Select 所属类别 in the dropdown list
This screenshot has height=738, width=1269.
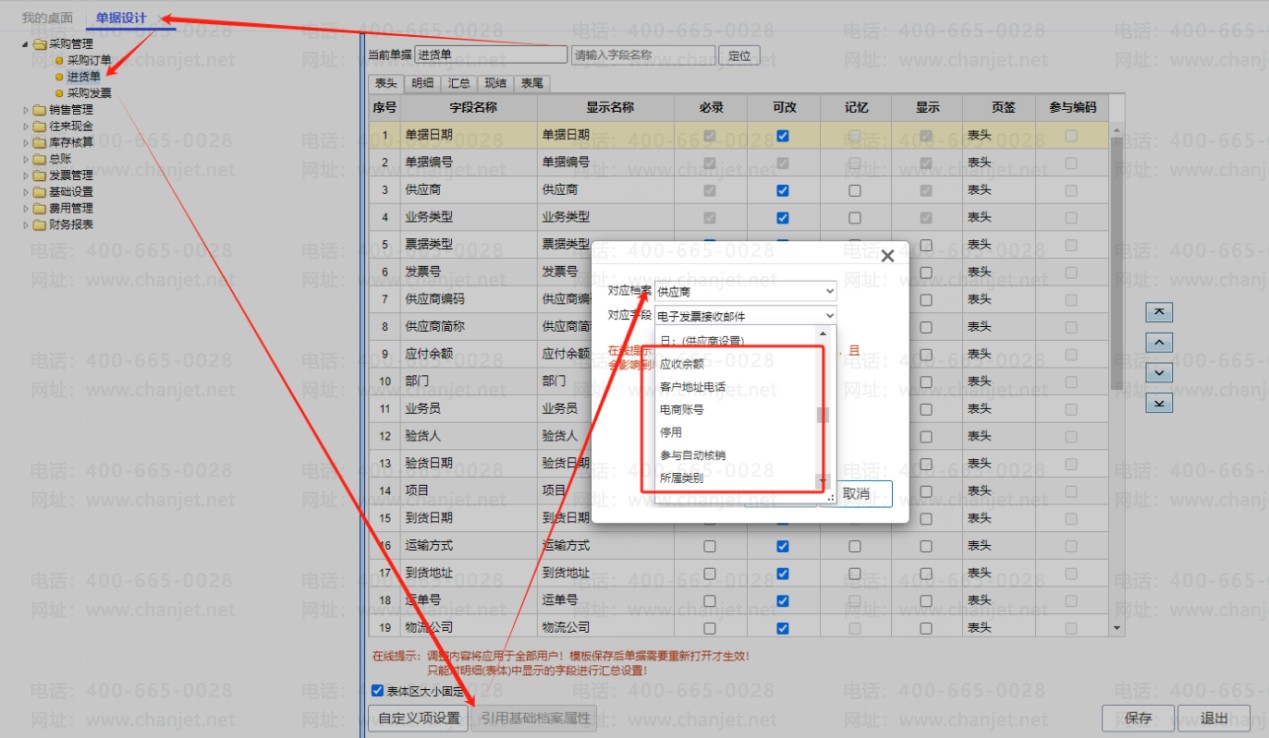[736, 479]
